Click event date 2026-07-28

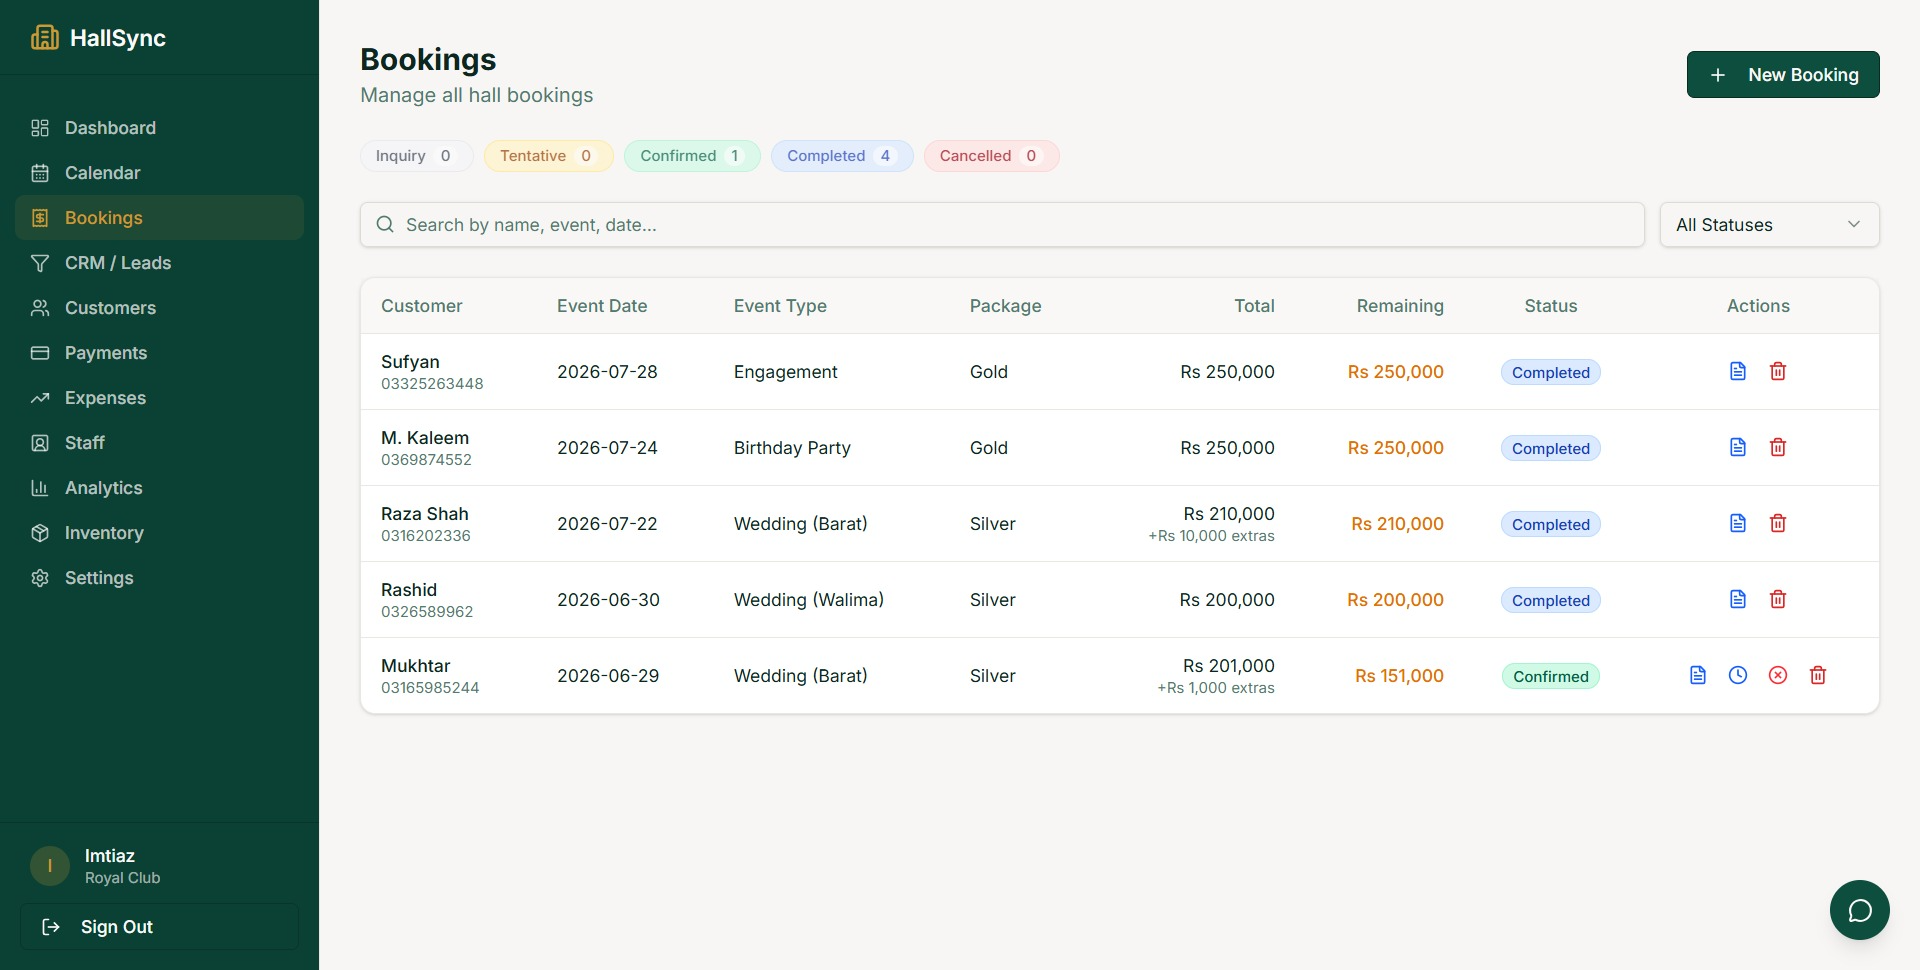pyautogui.click(x=607, y=372)
